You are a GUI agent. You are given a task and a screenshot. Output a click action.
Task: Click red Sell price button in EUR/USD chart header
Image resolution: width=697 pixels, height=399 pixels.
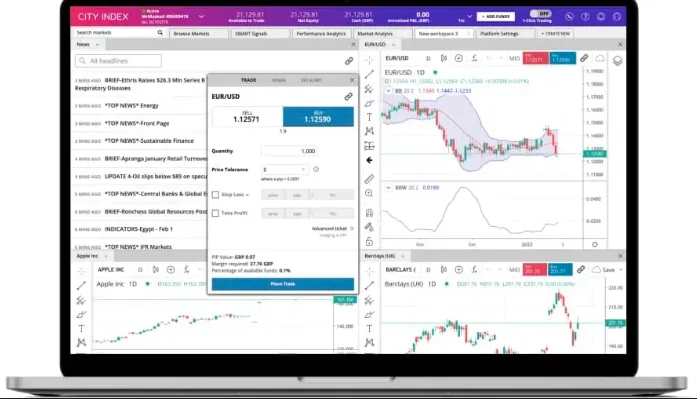click(x=535, y=58)
